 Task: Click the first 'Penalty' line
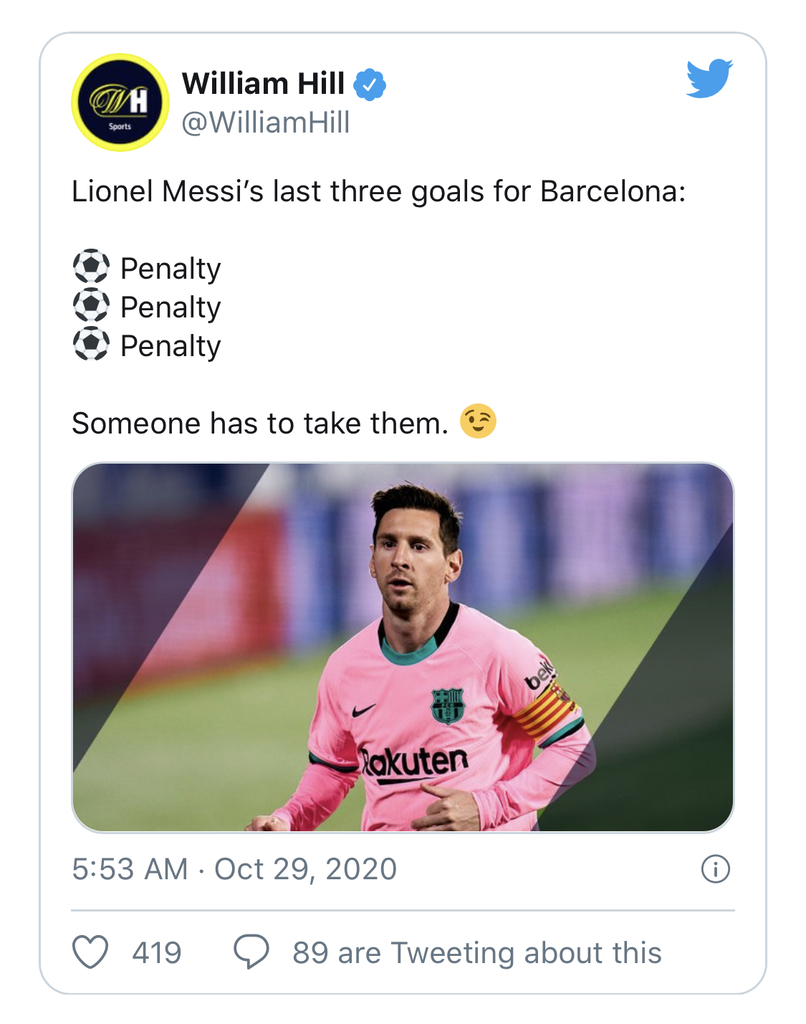click(170, 268)
